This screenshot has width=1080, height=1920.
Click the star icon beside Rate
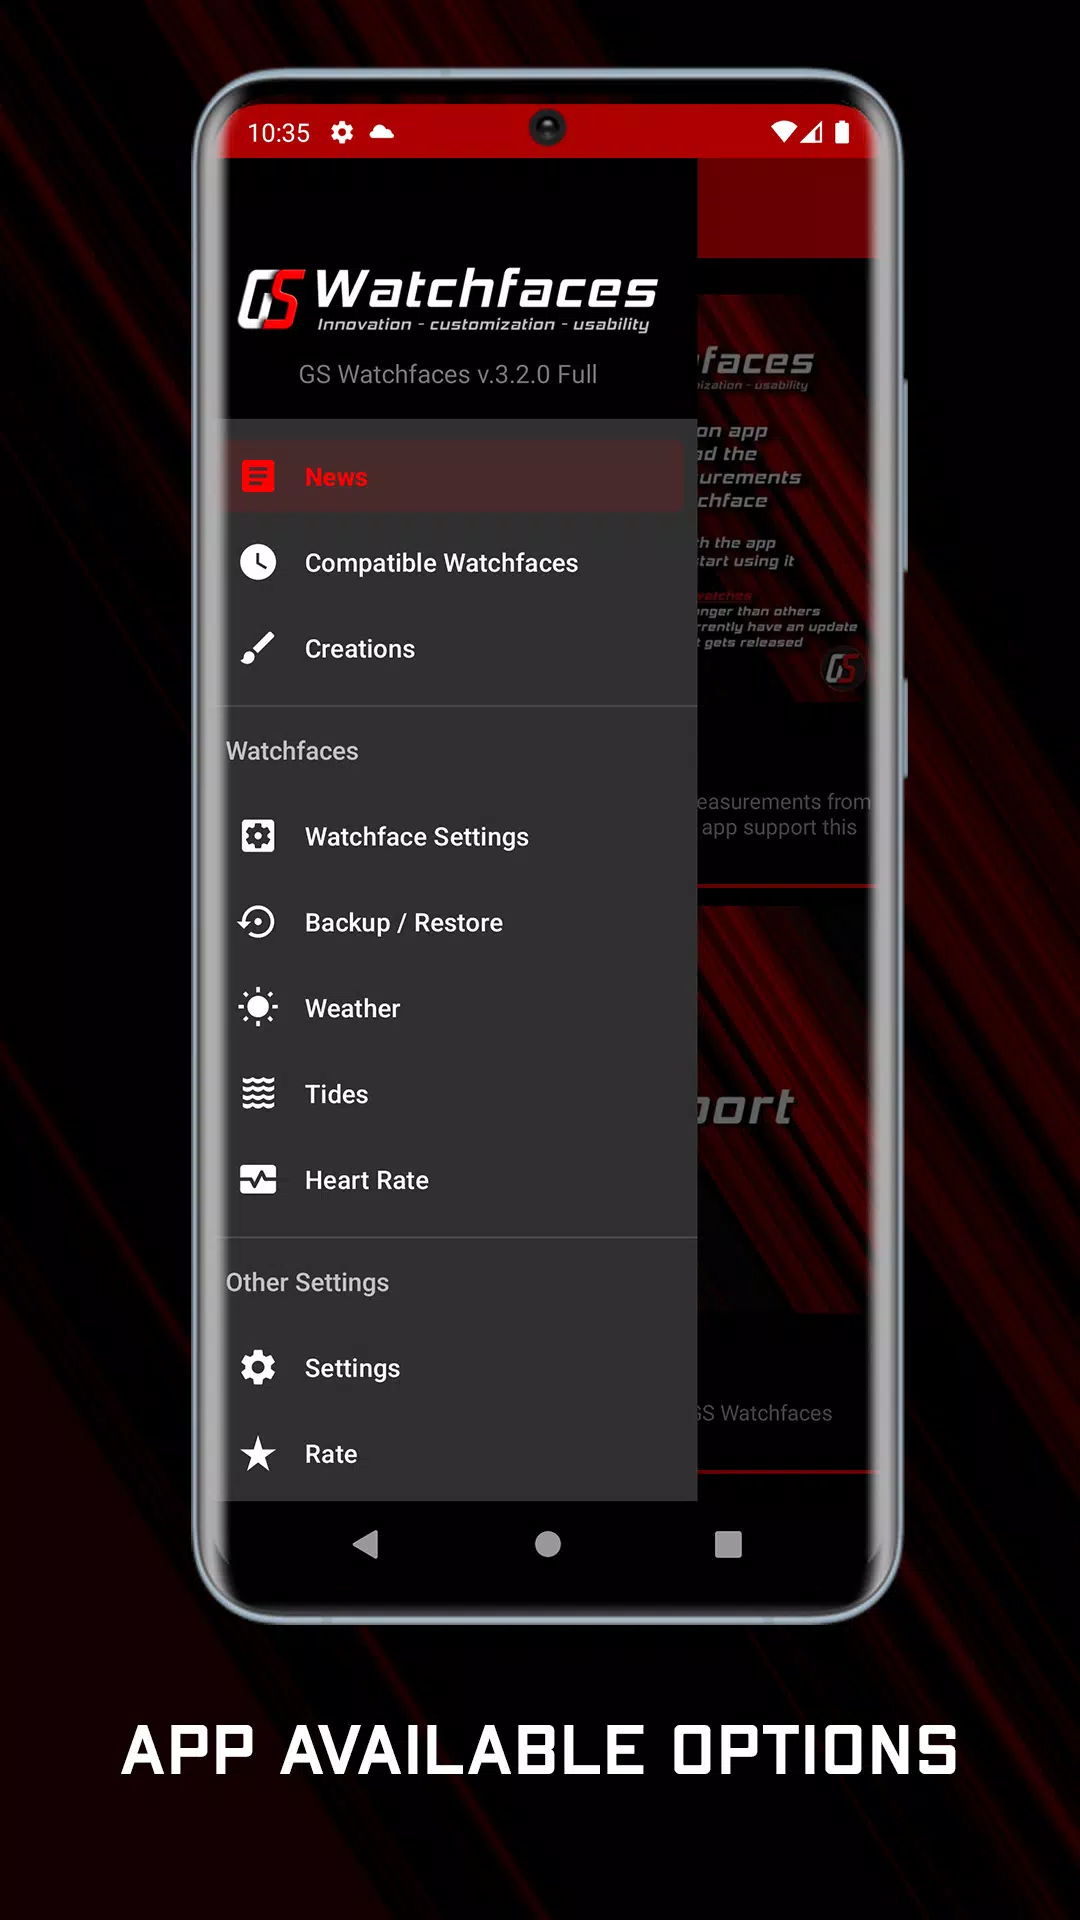click(x=258, y=1453)
